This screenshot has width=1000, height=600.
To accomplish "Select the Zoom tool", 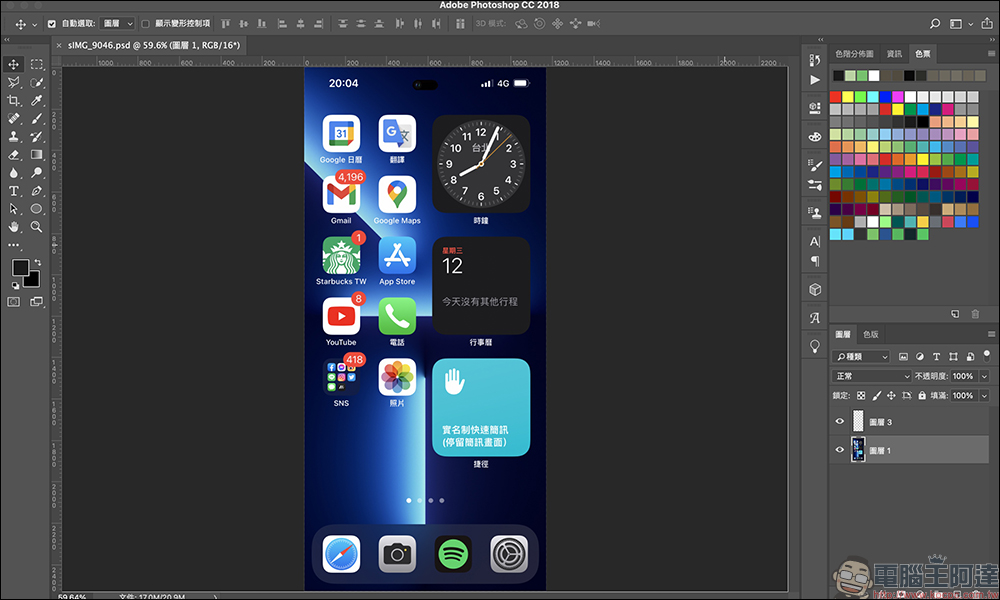I will (37, 226).
